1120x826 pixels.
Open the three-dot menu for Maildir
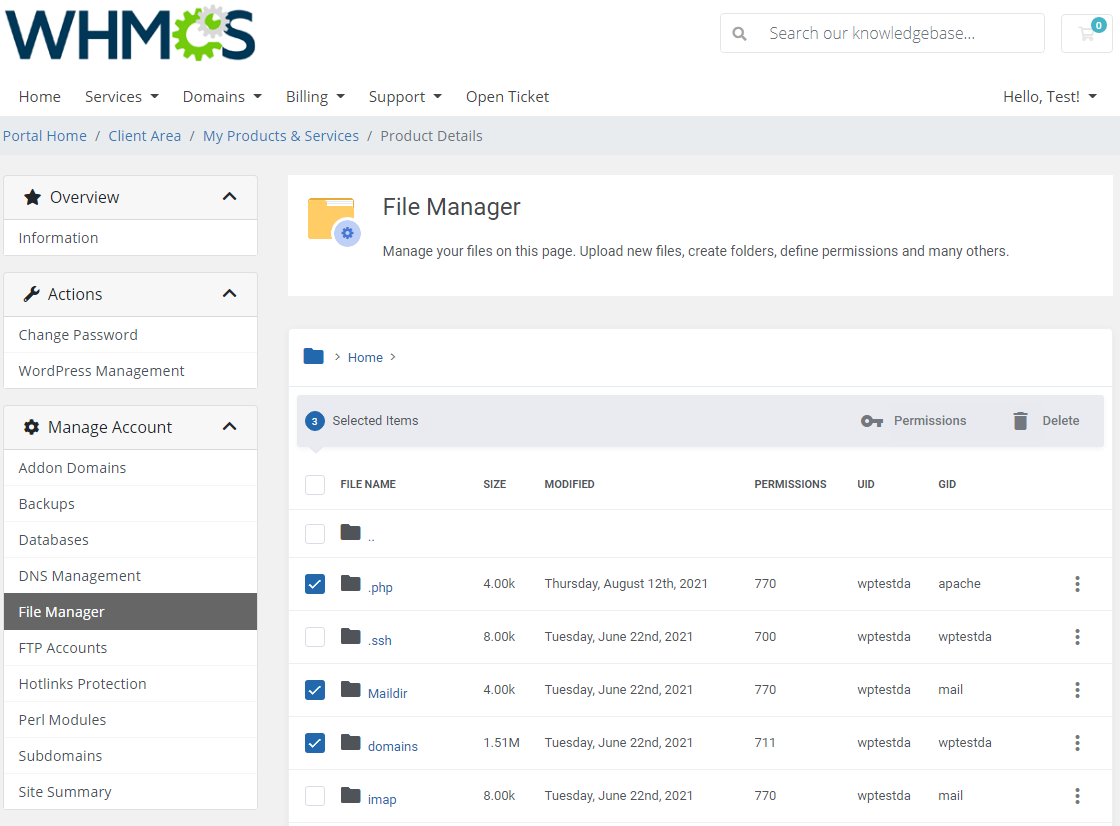pyautogui.click(x=1077, y=690)
